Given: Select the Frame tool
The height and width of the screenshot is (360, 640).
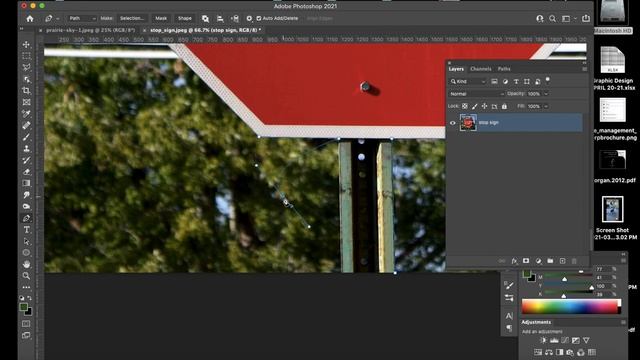Looking at the screenshot, I should click(x=27, y=102).
